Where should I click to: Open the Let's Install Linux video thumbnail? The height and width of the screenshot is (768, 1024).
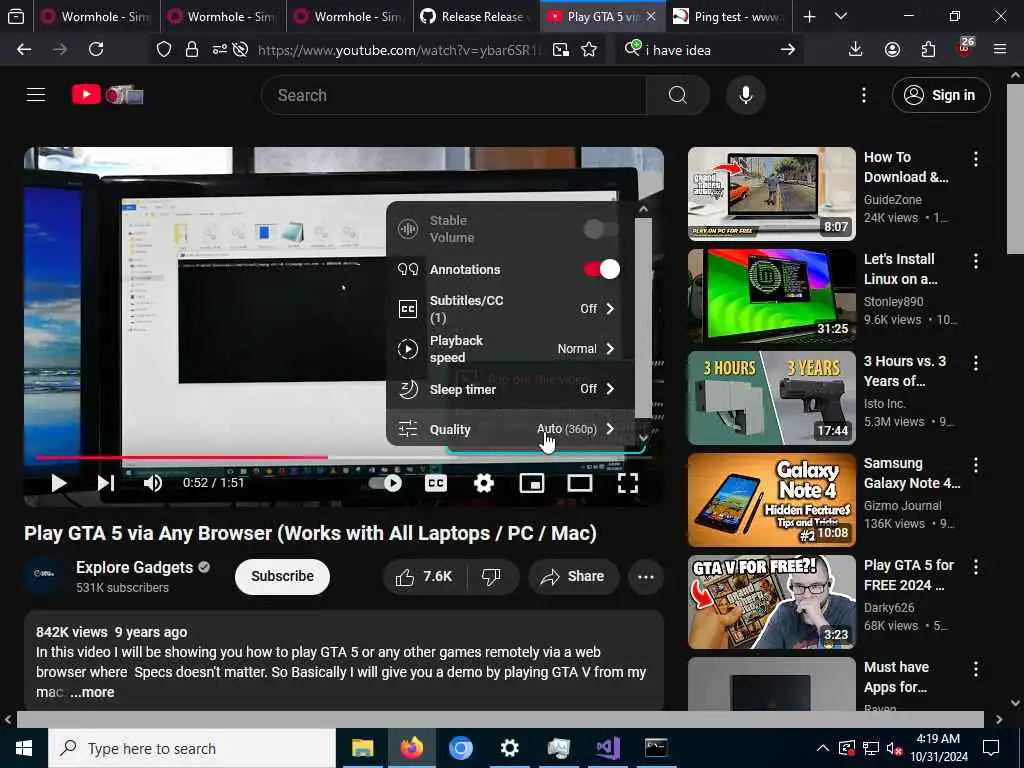click(771, 295)
